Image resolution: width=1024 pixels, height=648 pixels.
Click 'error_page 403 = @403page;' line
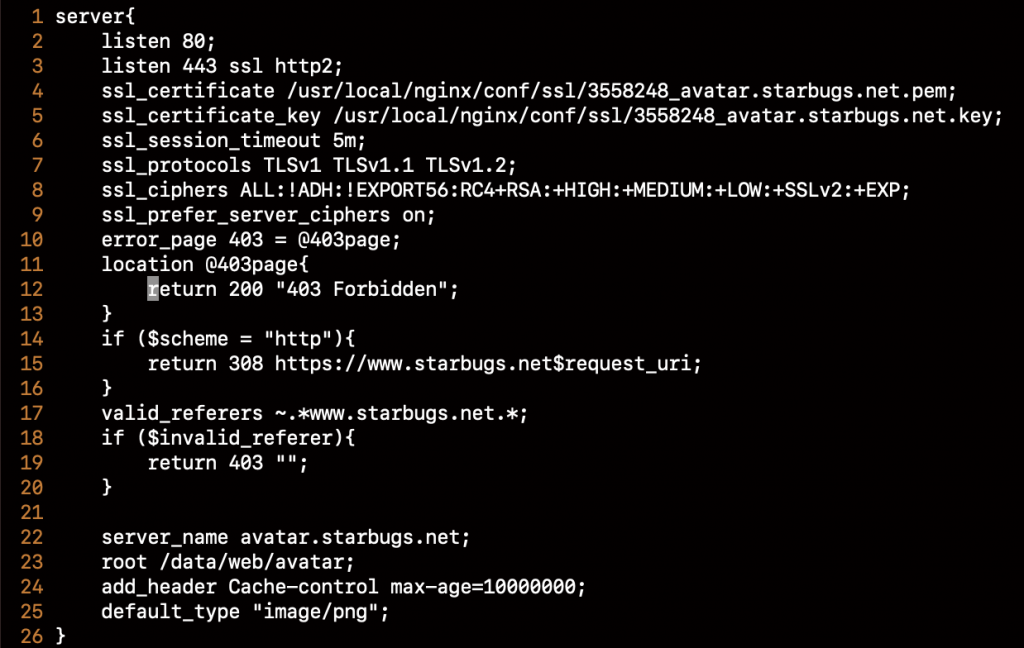251,240
